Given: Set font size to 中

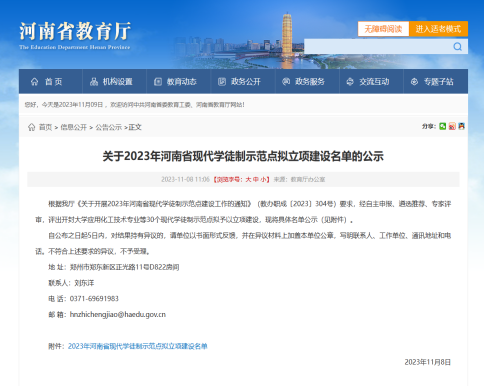Looking at the screenshot, I should point(256,179).
